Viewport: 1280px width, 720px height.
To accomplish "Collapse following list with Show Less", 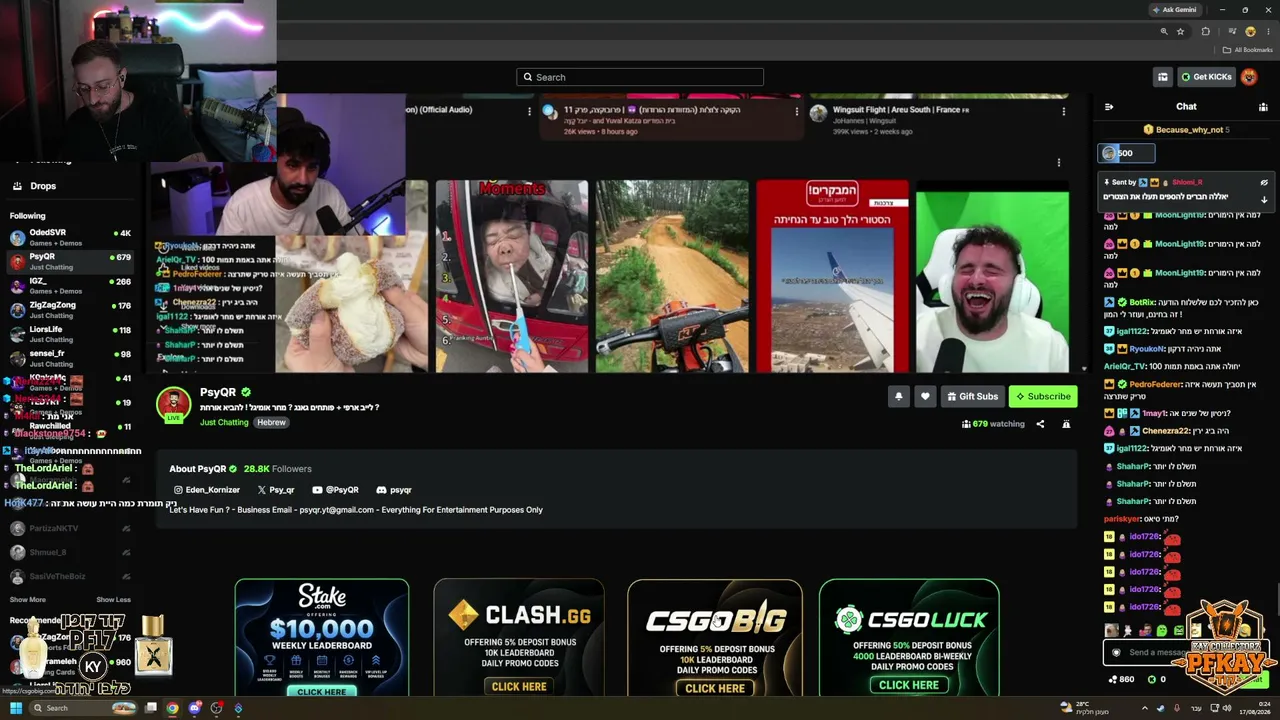I will (113, 600).
